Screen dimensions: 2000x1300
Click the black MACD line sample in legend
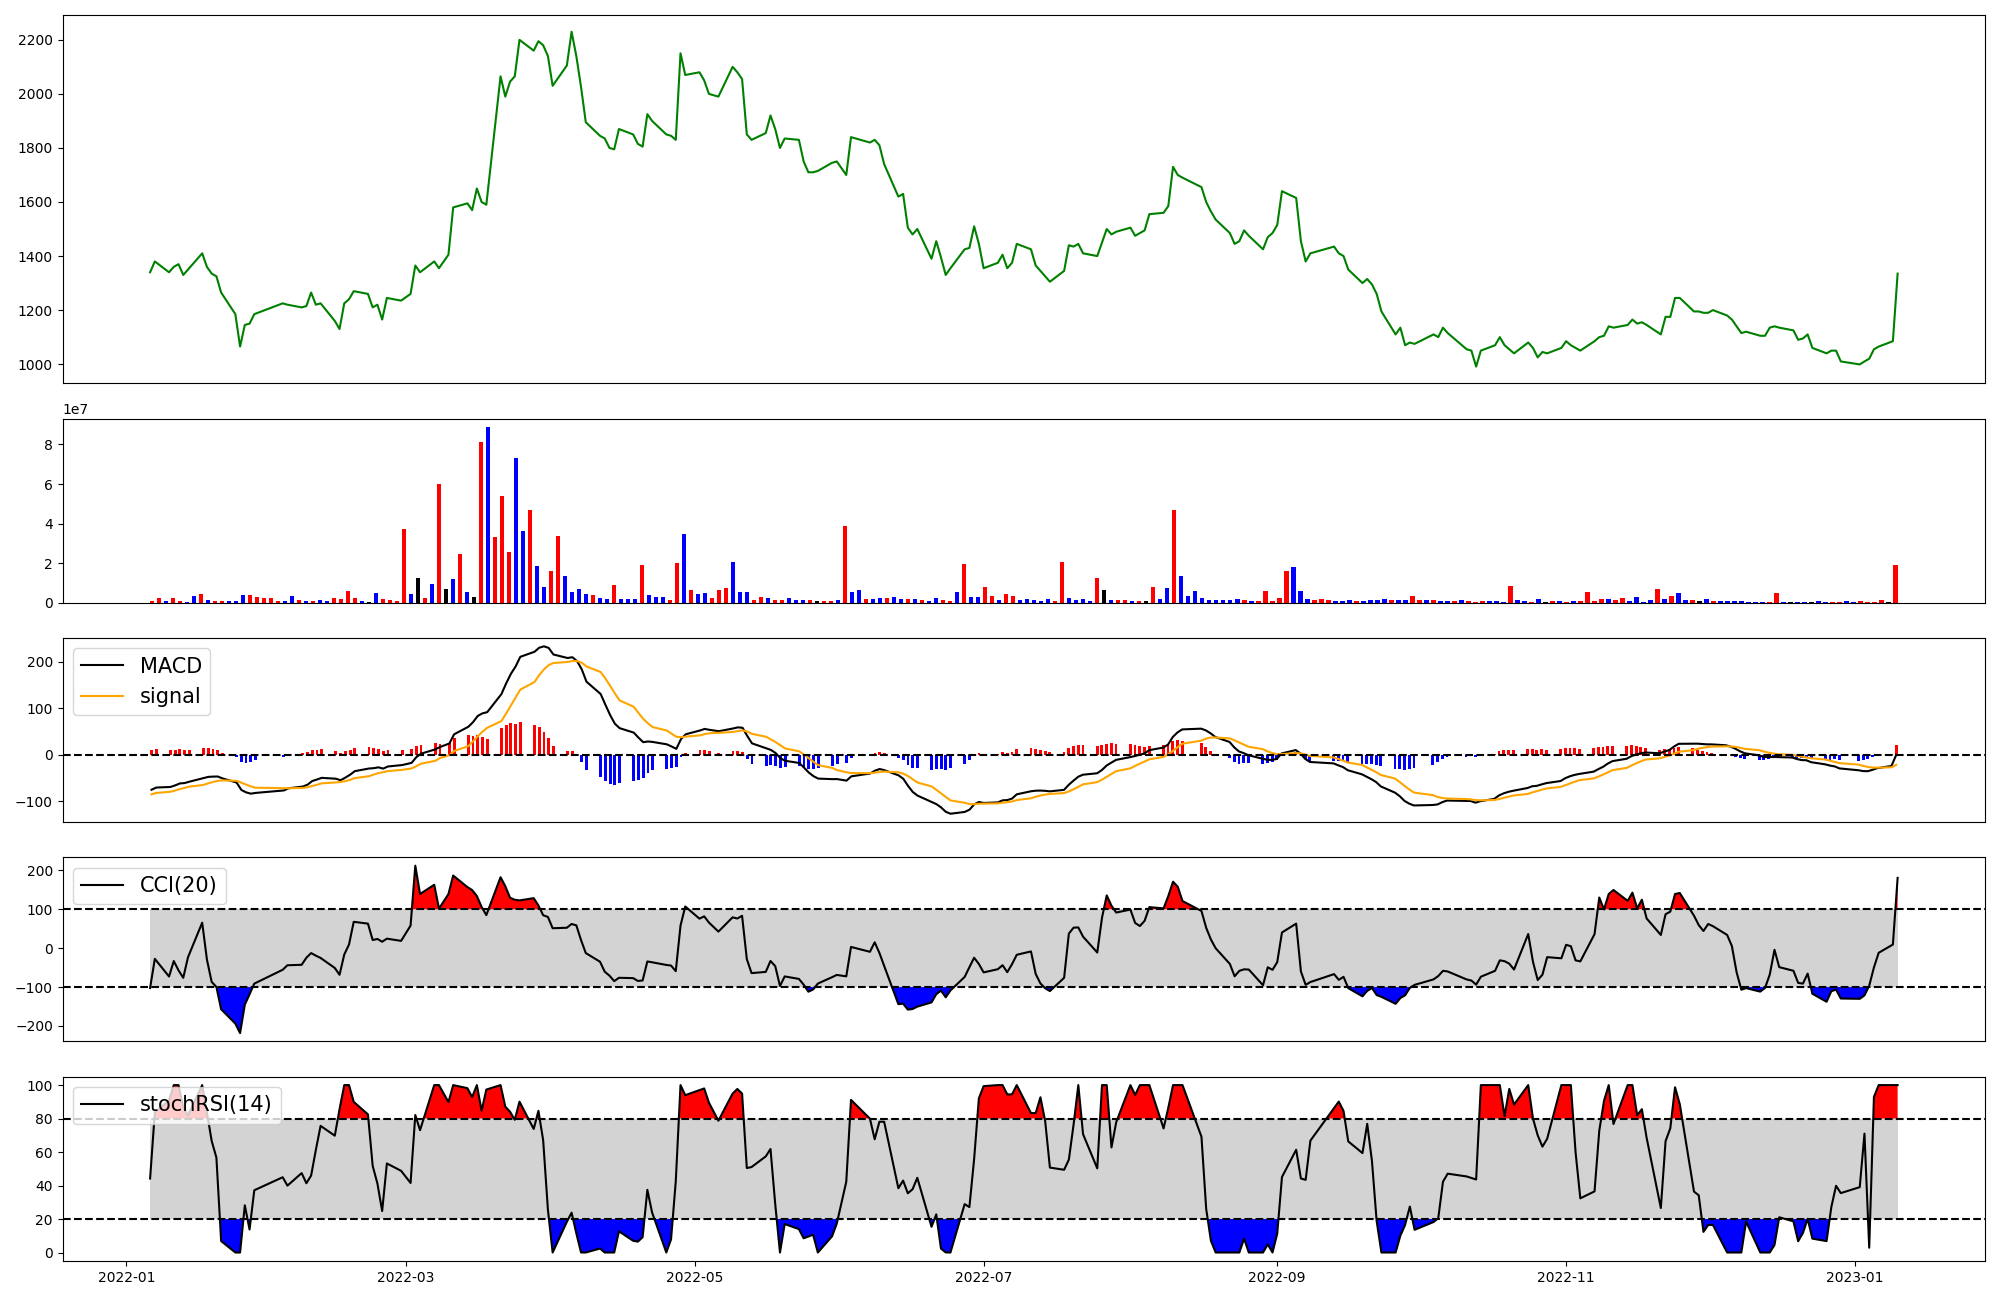[102, 666]
